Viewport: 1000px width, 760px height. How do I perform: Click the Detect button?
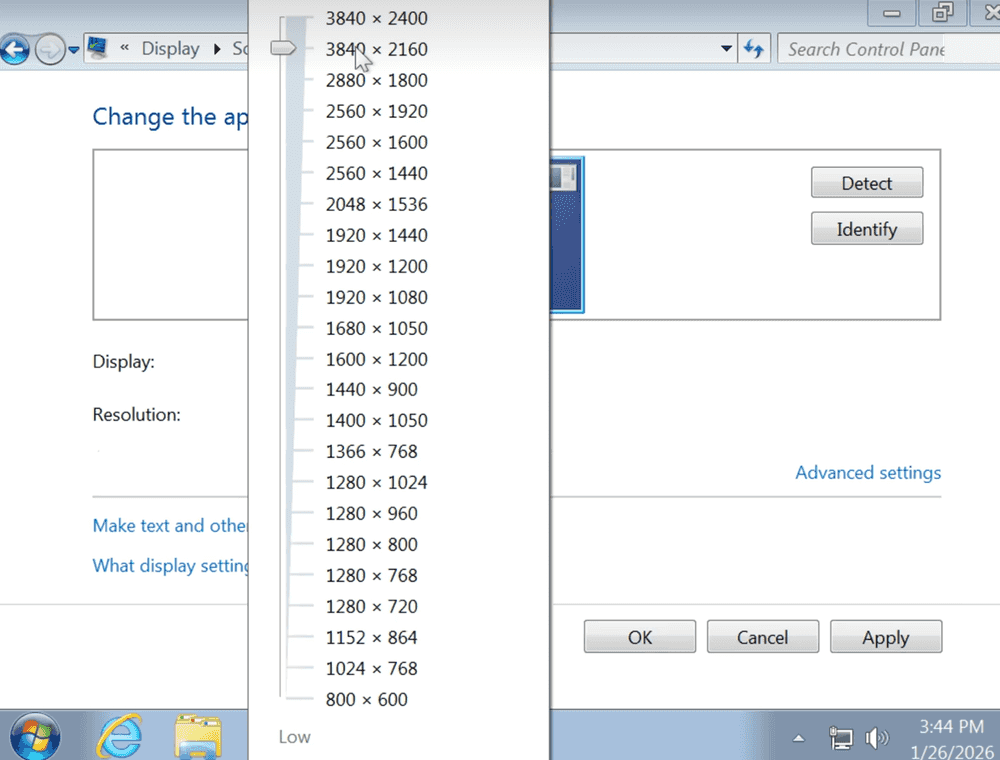(x=866, y=183)
